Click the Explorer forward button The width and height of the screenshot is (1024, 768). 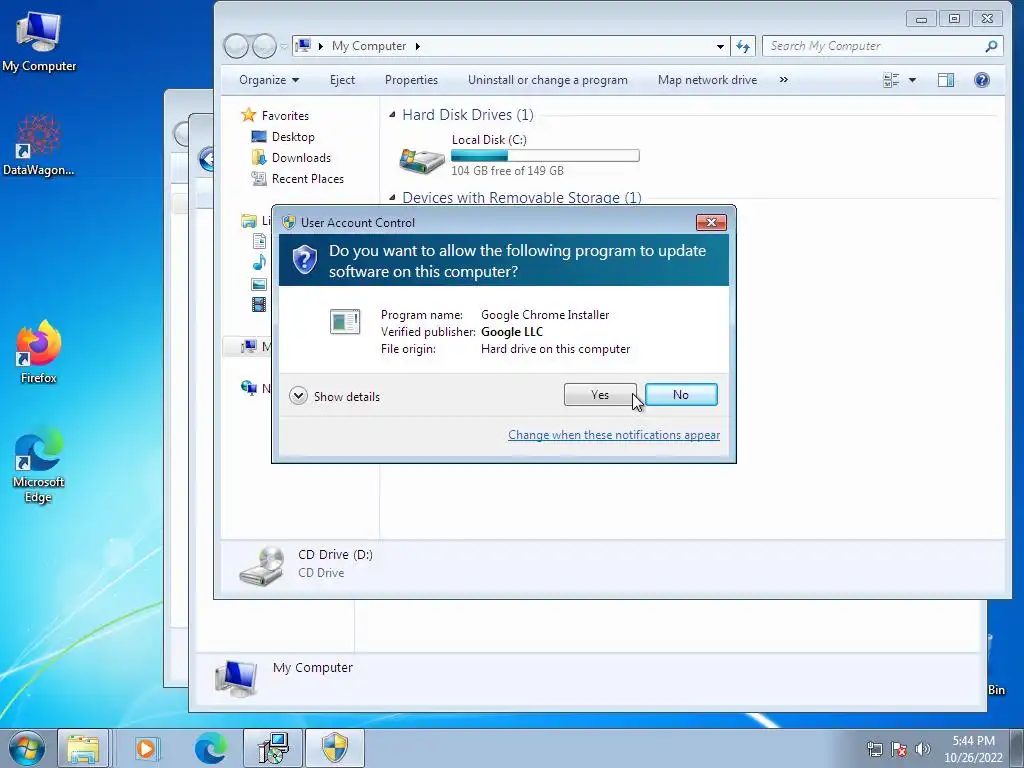pyautogui.click(x=264, y=46)
